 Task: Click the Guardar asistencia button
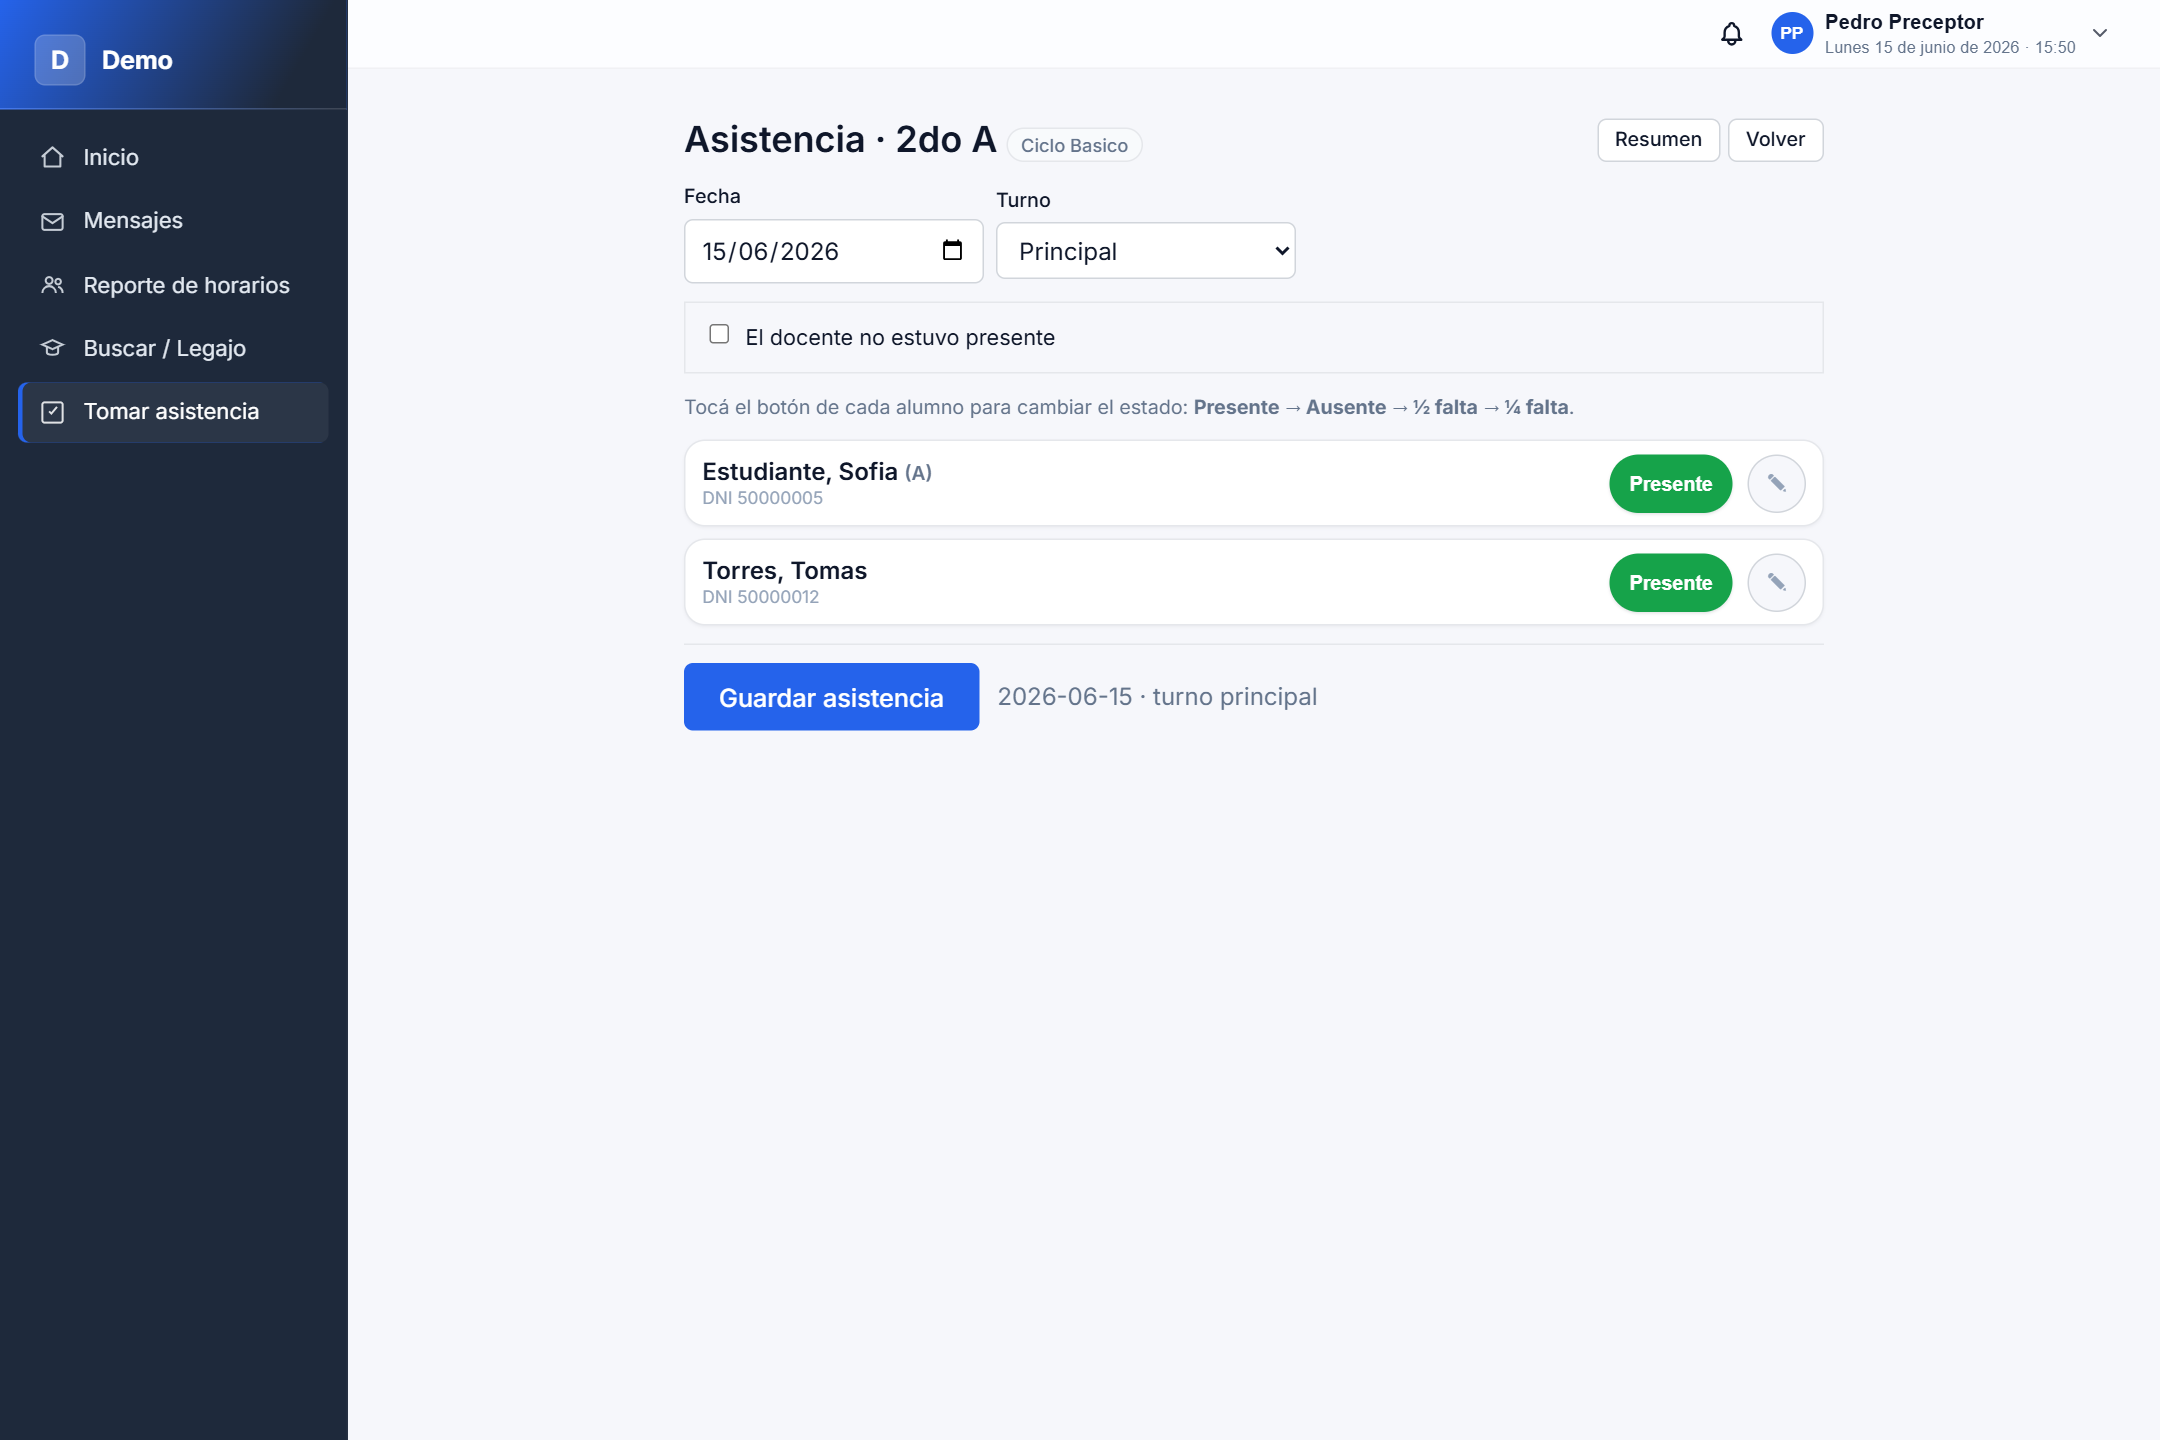coord(831,697)
